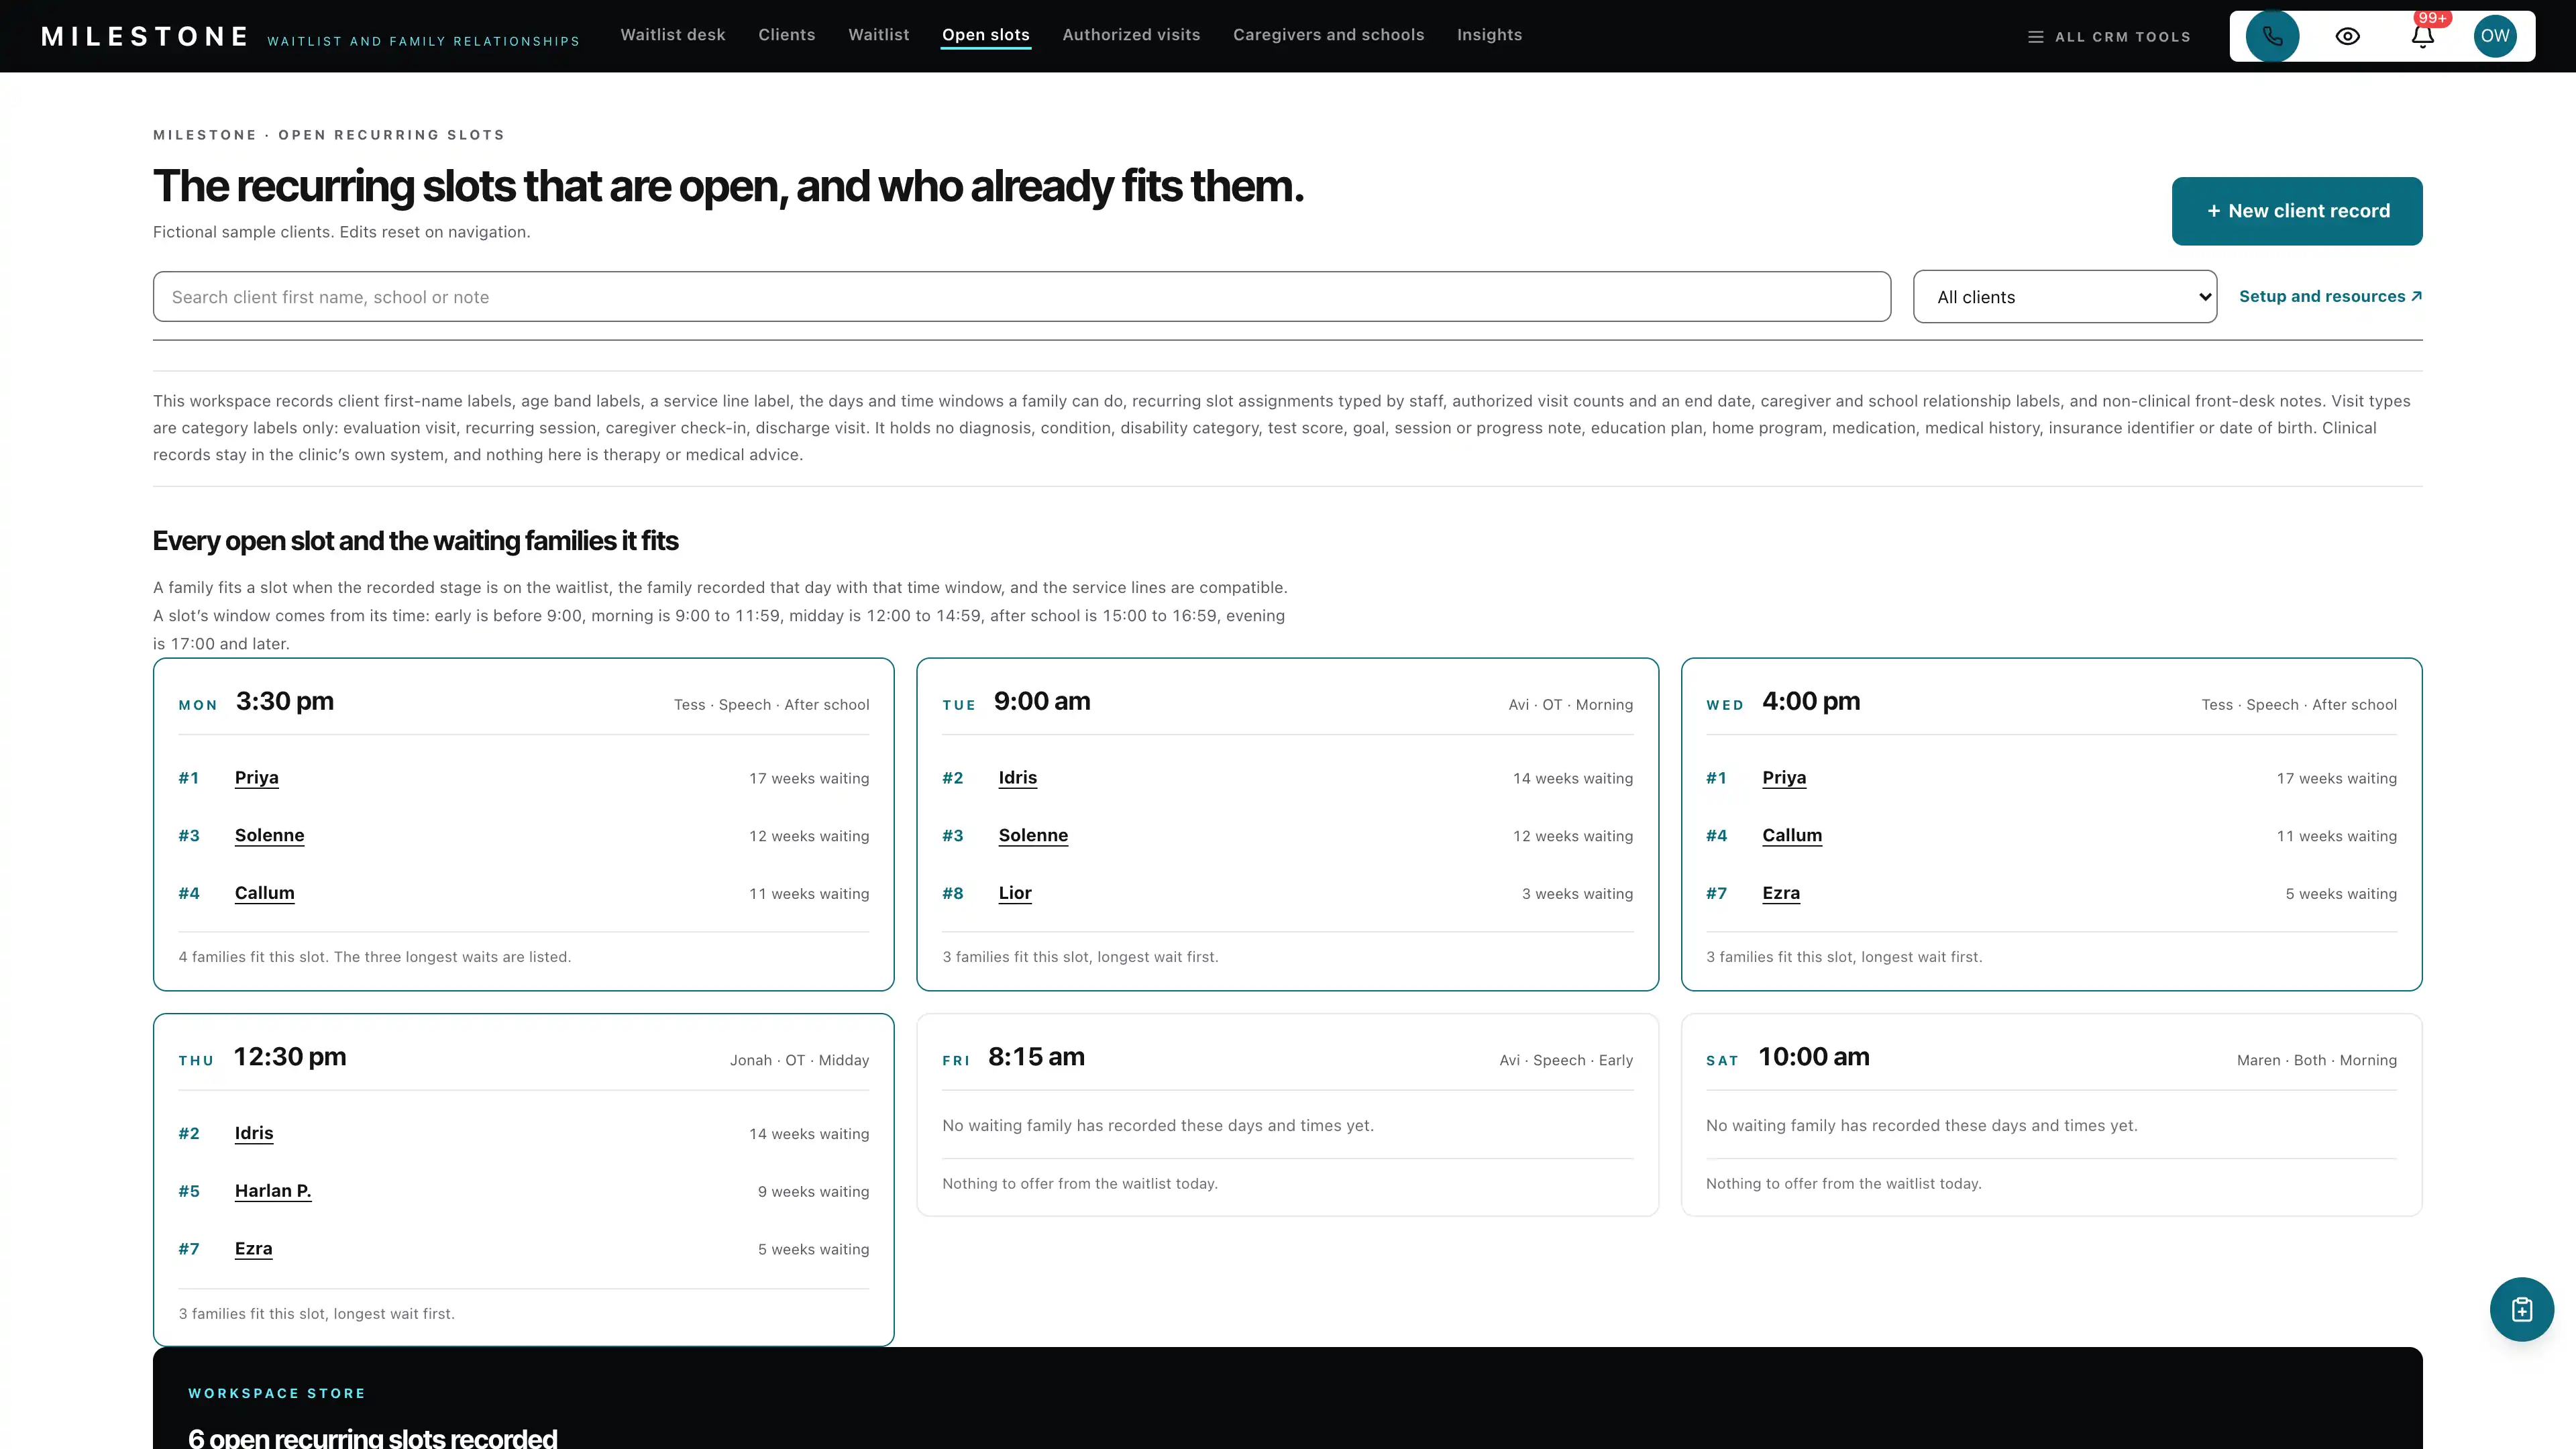Open Caregivers and schools tab

pyautogui.click(x=1328, y=35)
